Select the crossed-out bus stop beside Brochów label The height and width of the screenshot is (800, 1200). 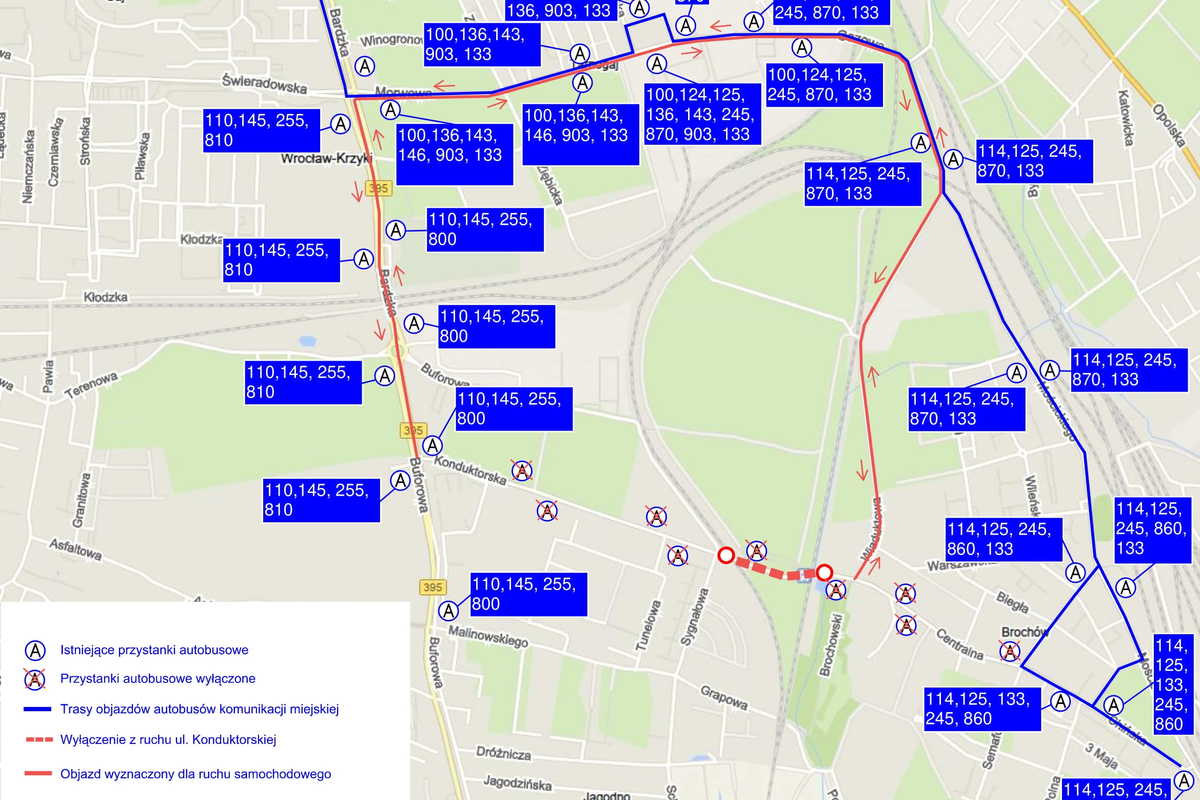(x=1010, y=652)
